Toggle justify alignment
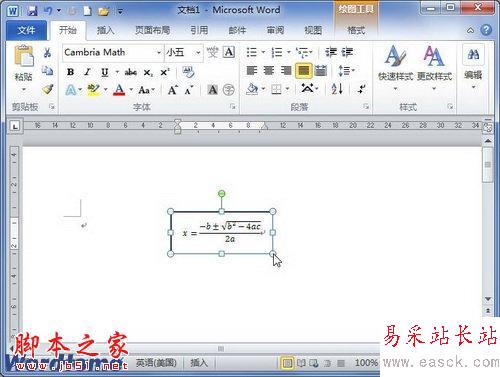 click(303, 71)
